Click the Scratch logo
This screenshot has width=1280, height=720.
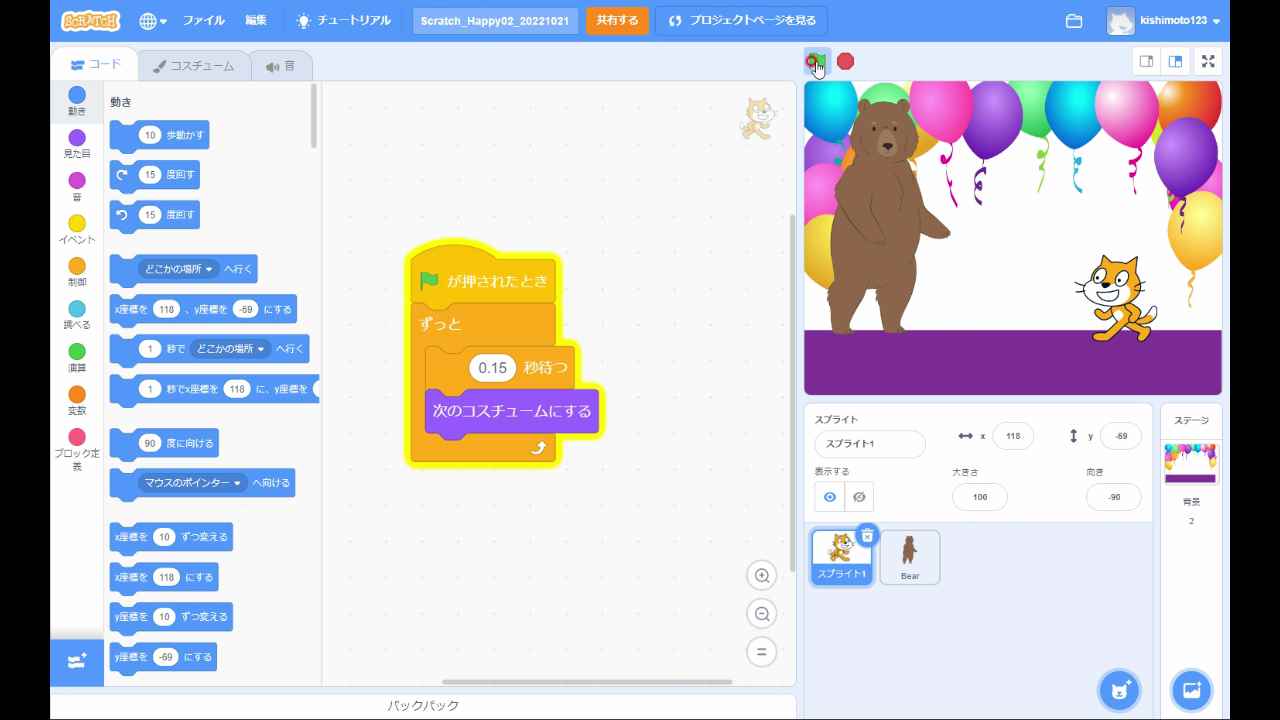(90, 20)
